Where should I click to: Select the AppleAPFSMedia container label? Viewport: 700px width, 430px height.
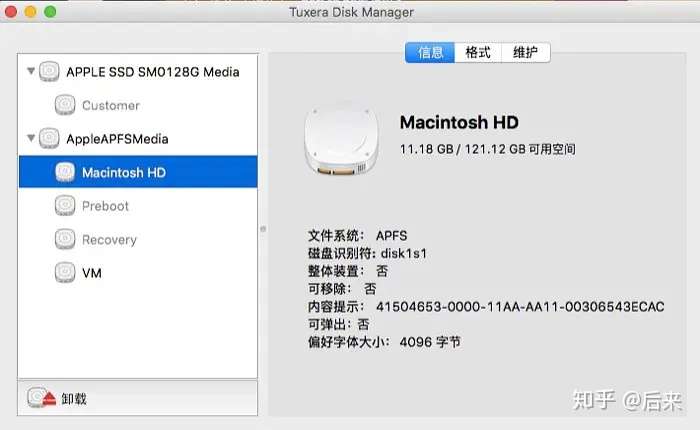117,139
